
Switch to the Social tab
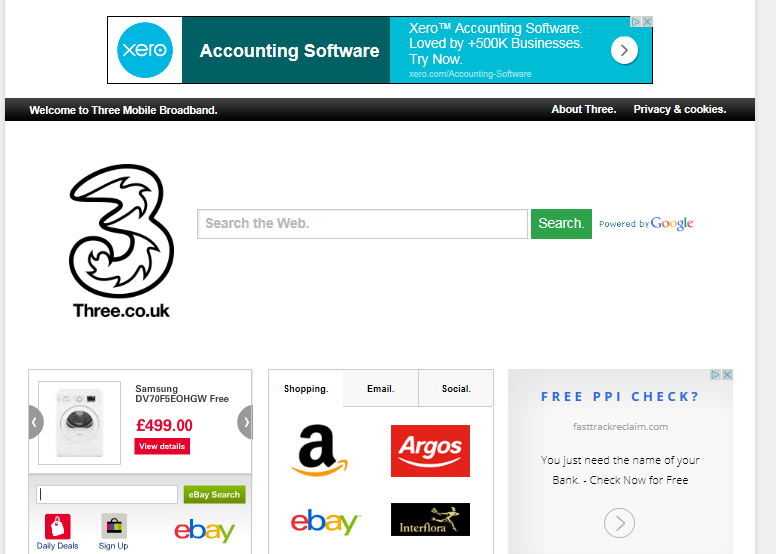pos(456,389)
